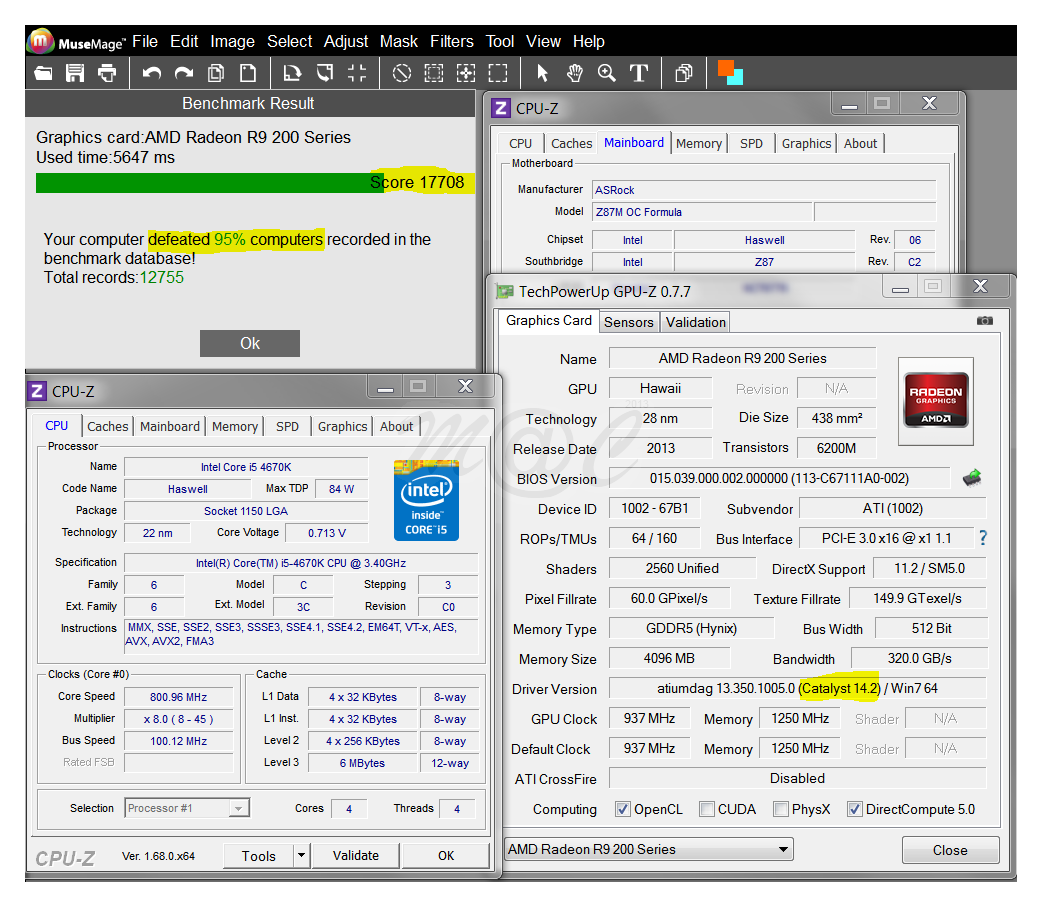
Task: Click the BIOS save chip icon
Action: (x=972, y=477)
